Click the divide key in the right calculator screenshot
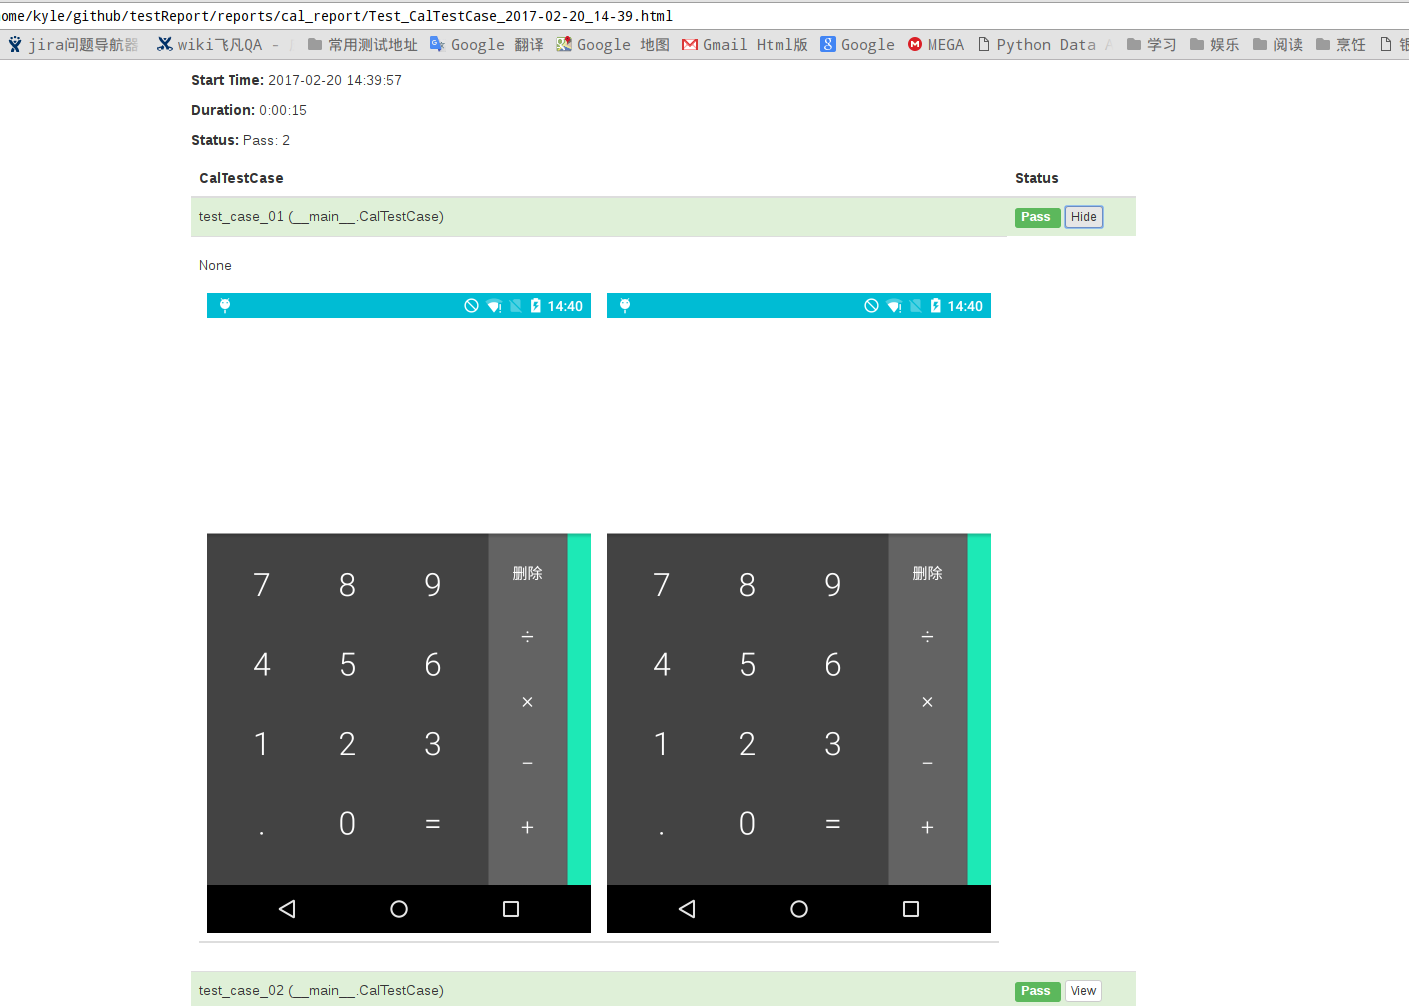 [x=927, y=636]
